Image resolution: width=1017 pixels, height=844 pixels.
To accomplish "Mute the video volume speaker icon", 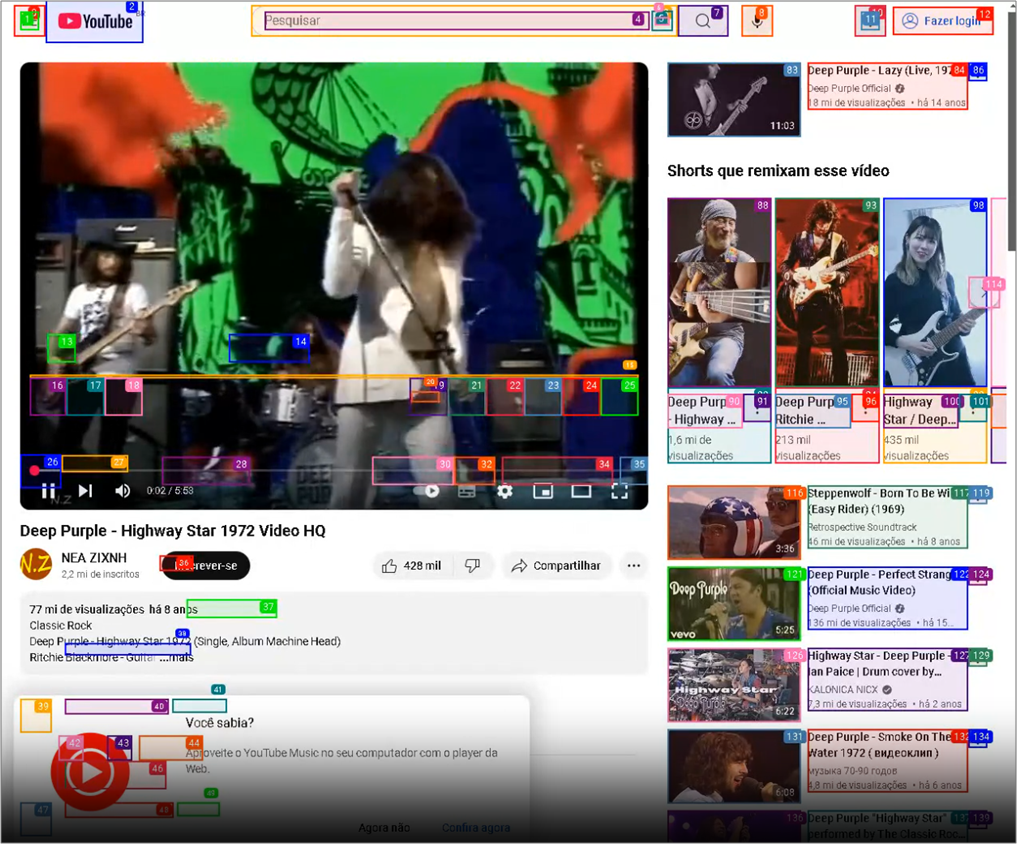I will [x=122, y=490].
